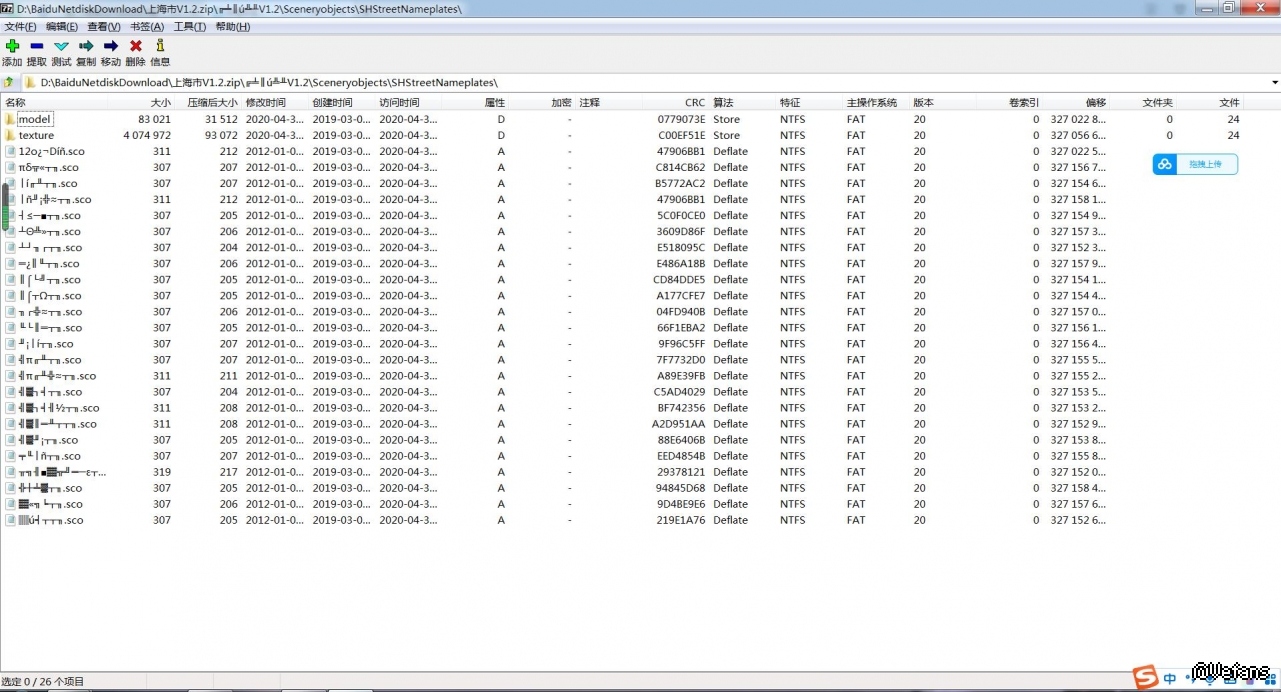Toggle Chinese input mode (中) indicator

pyautogui.click(x=1170, y=678)
